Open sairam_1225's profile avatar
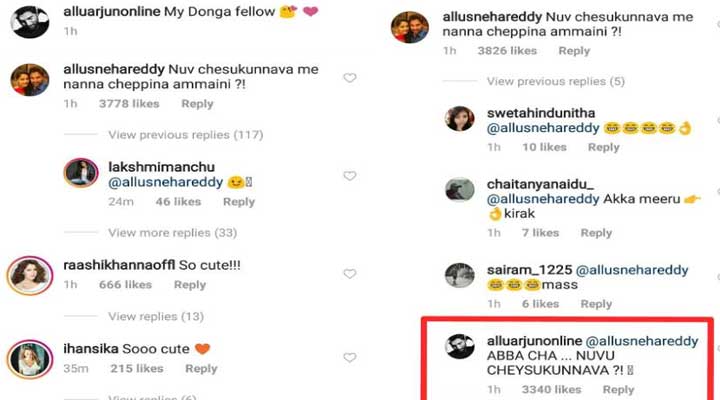Screen dimensions: 720x400 tap(460, 275)
